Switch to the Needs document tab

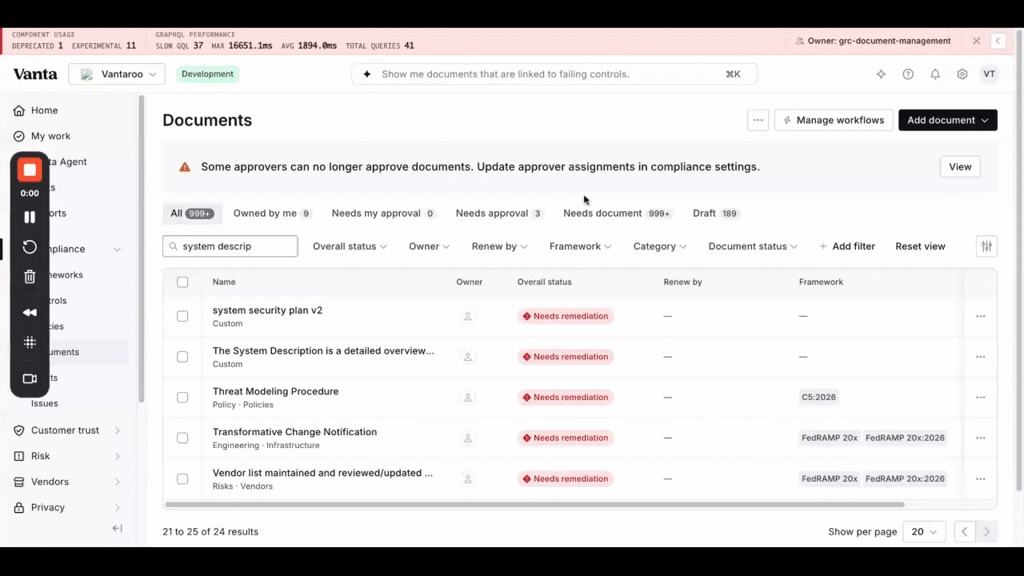[x=617, y=214]
